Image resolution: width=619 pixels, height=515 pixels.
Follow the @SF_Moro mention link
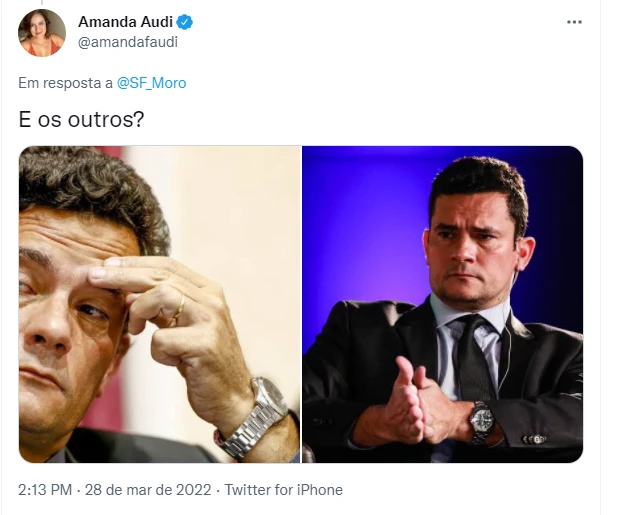(152, 83)
